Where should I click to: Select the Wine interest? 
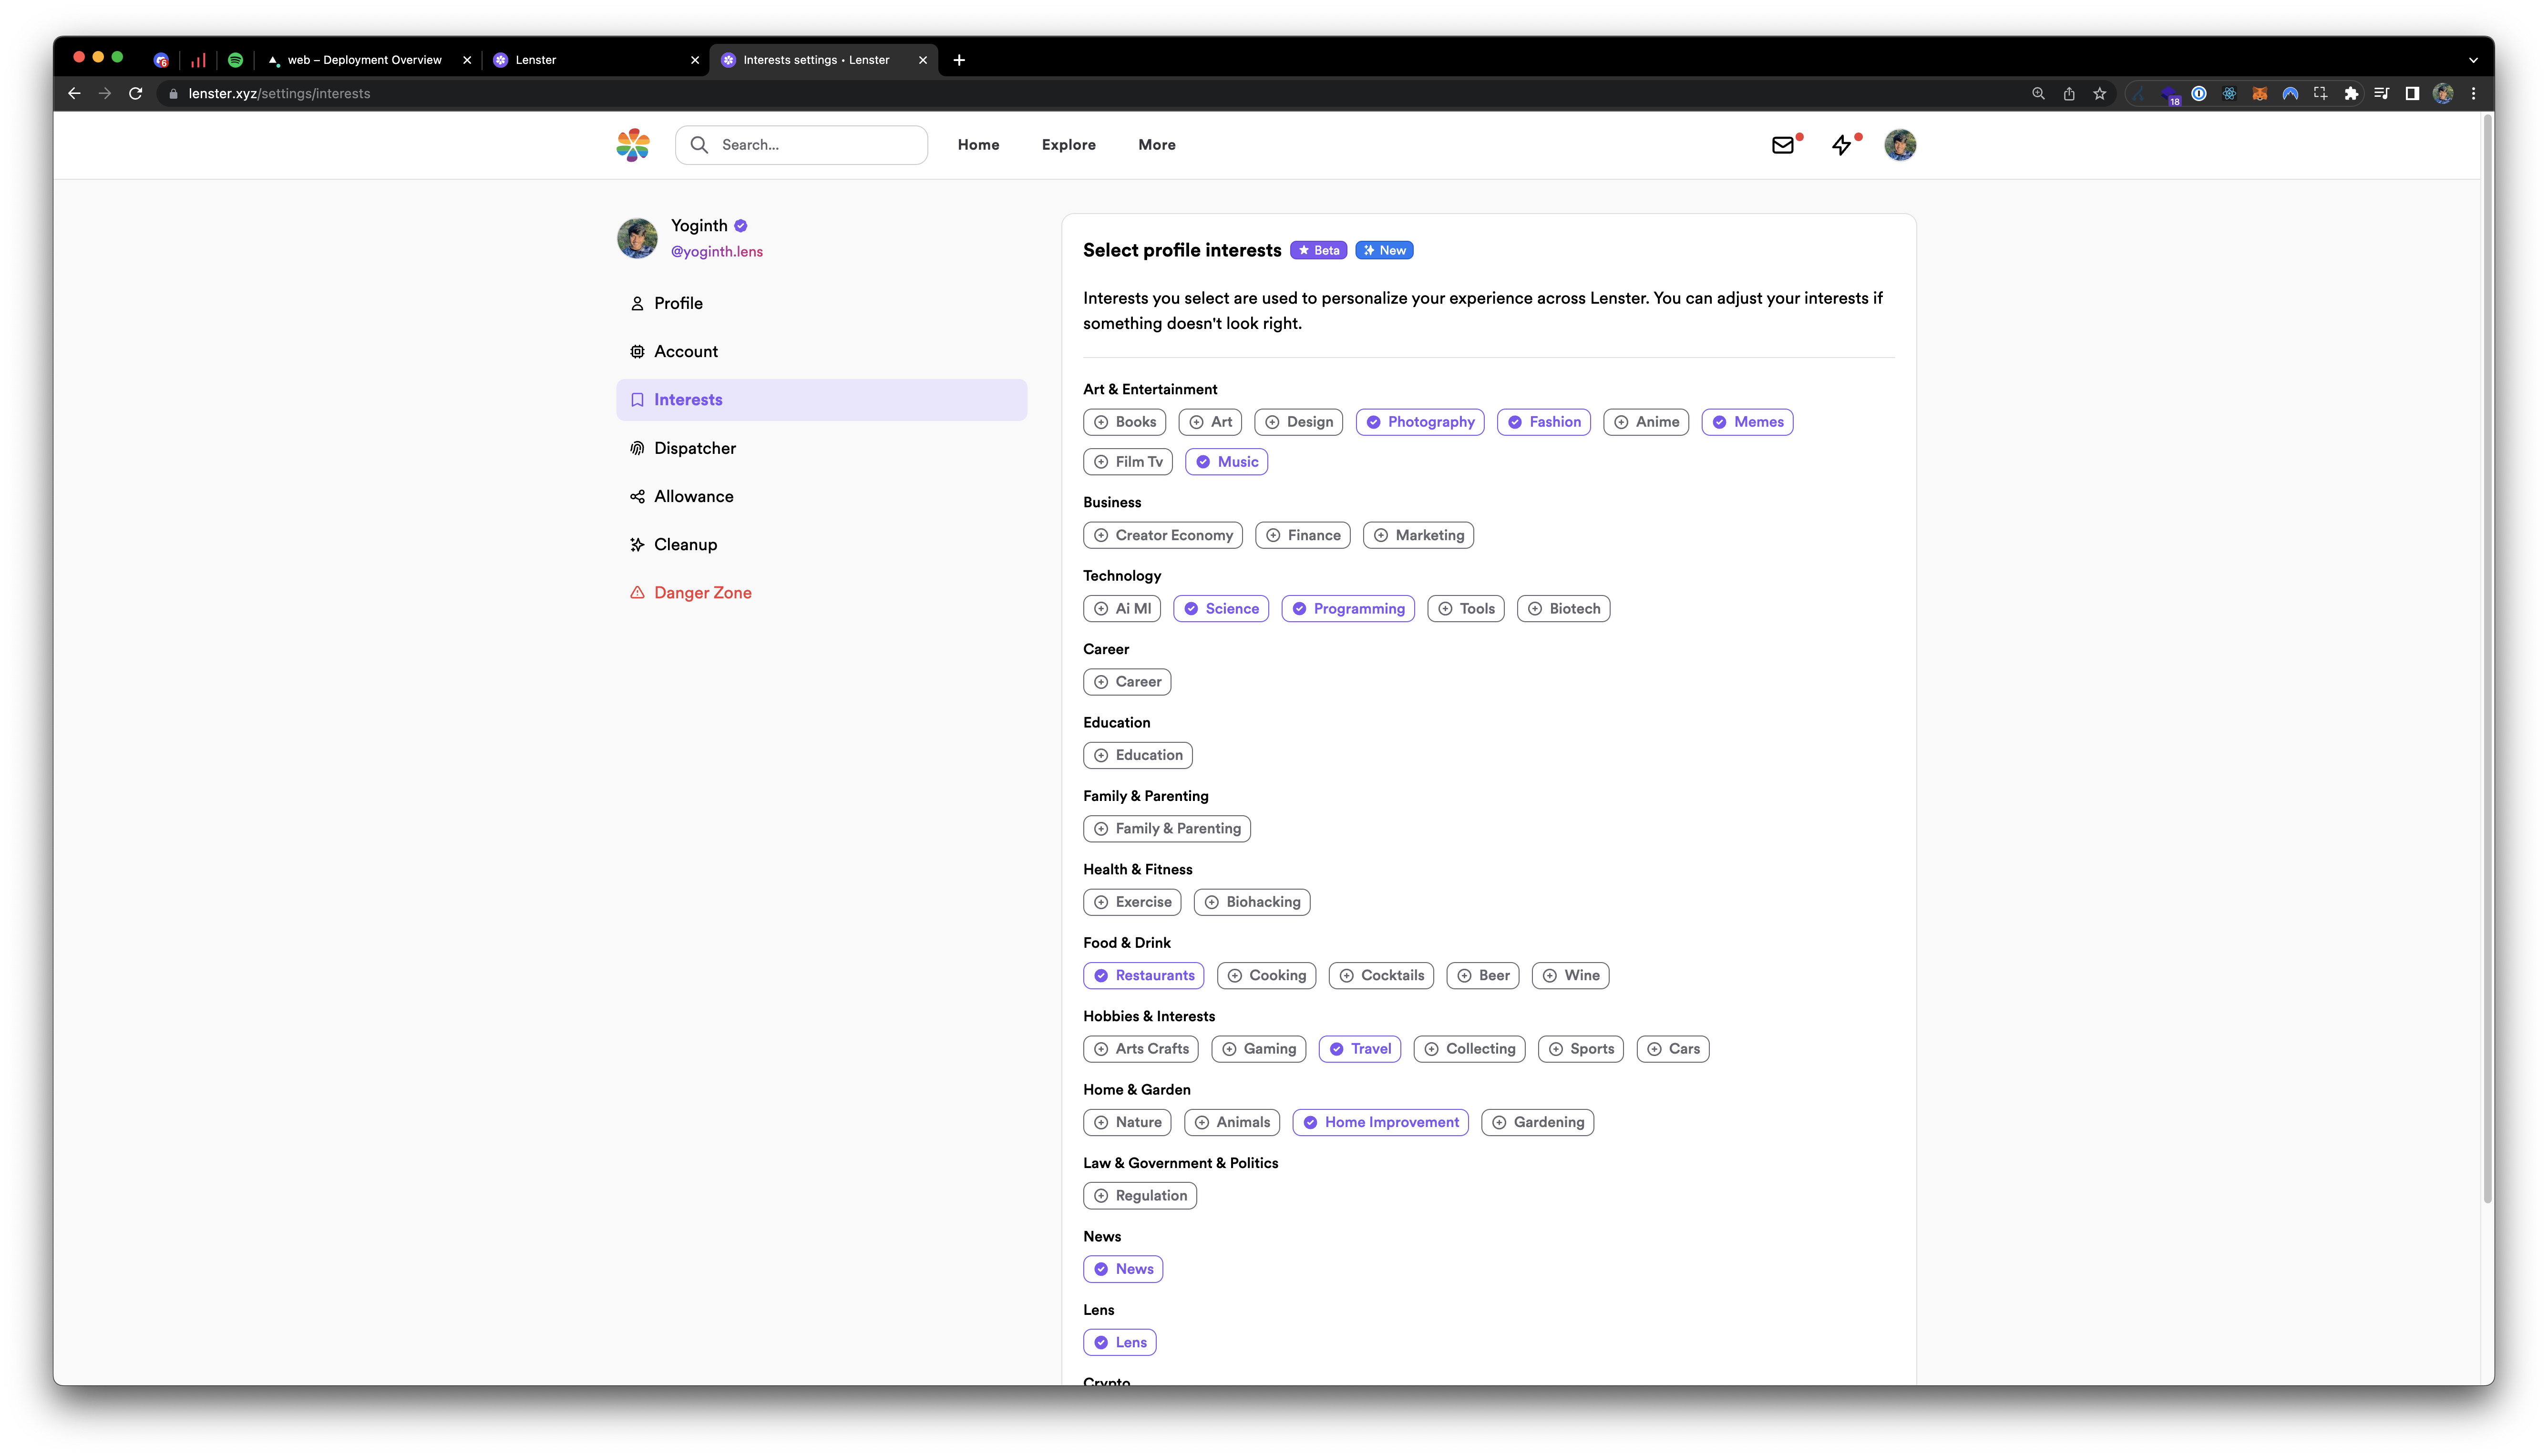(1570, 976)
